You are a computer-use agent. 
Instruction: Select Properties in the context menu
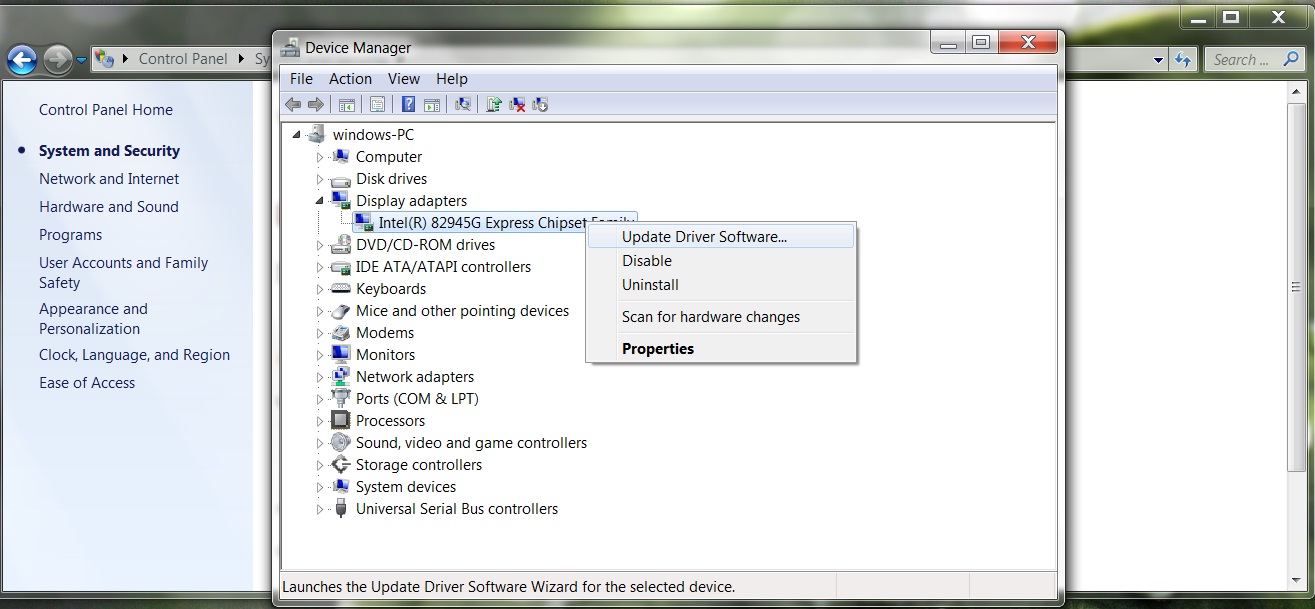coord(658,348)
